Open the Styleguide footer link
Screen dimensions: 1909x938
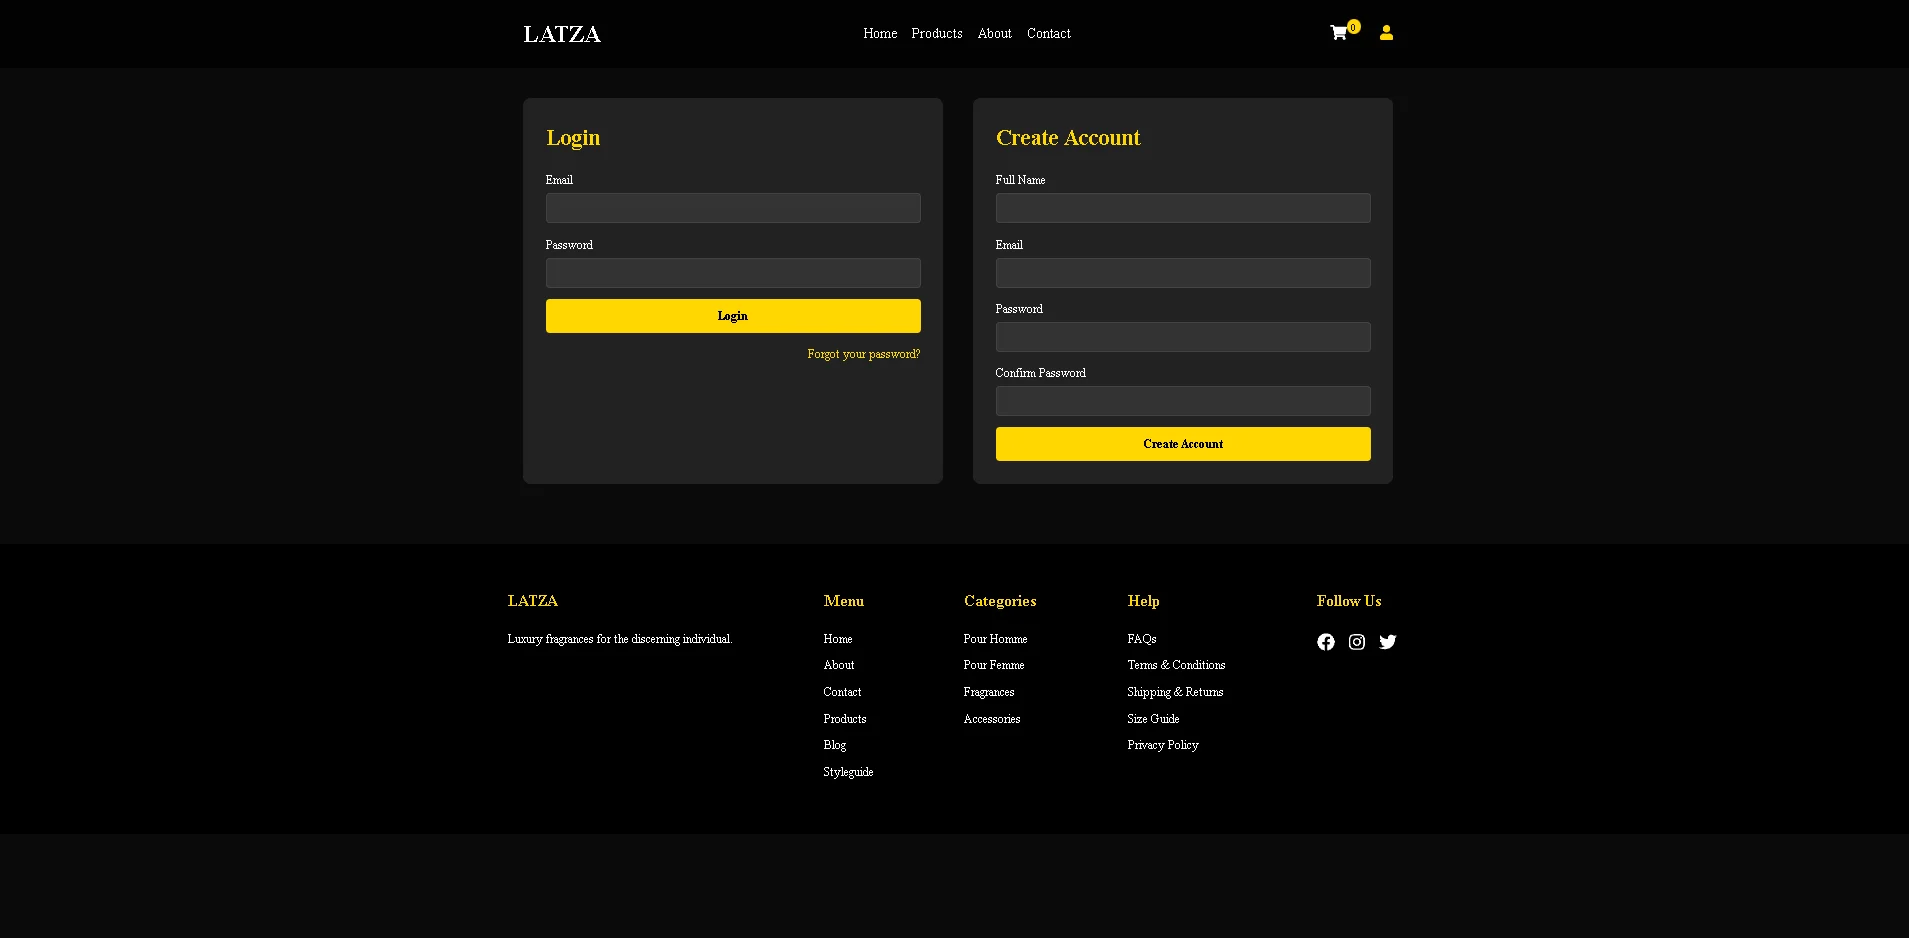[847, 771]
